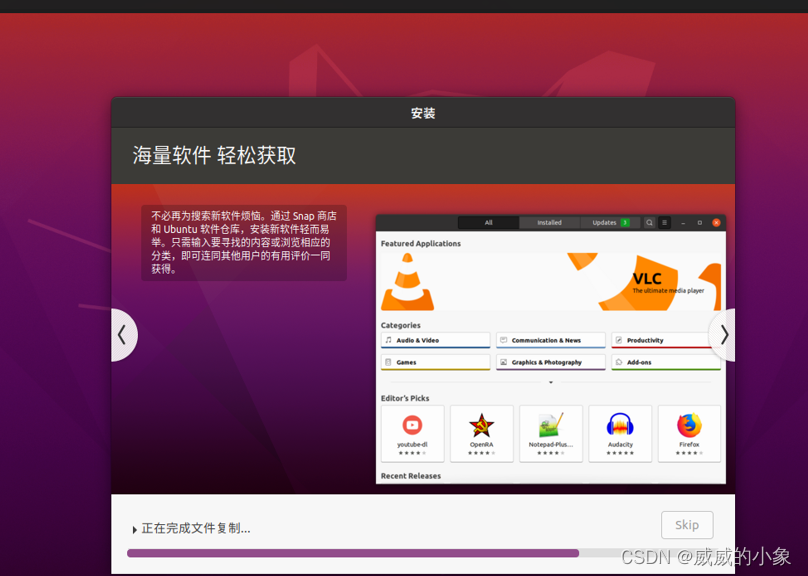Open the Games category with gamepad icon
808x576 pixels.
pyautogui.click(x=391, y=361)
